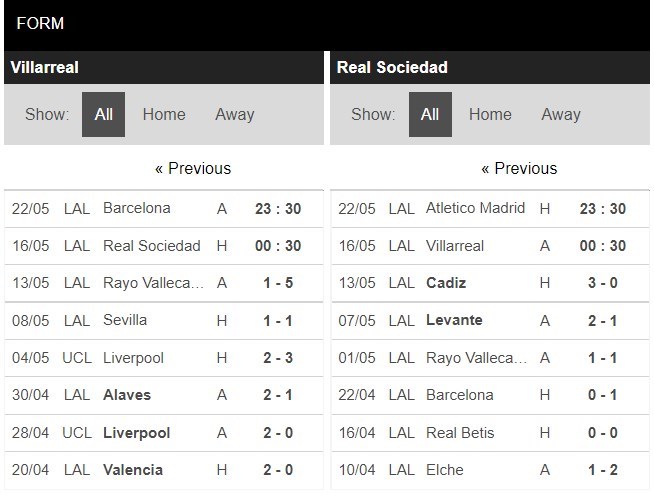This screenshot has width=654, height=499.
Task: Open Villarreal's Rayo Vallecano 1 - 5 result
Action: [164, 283]
